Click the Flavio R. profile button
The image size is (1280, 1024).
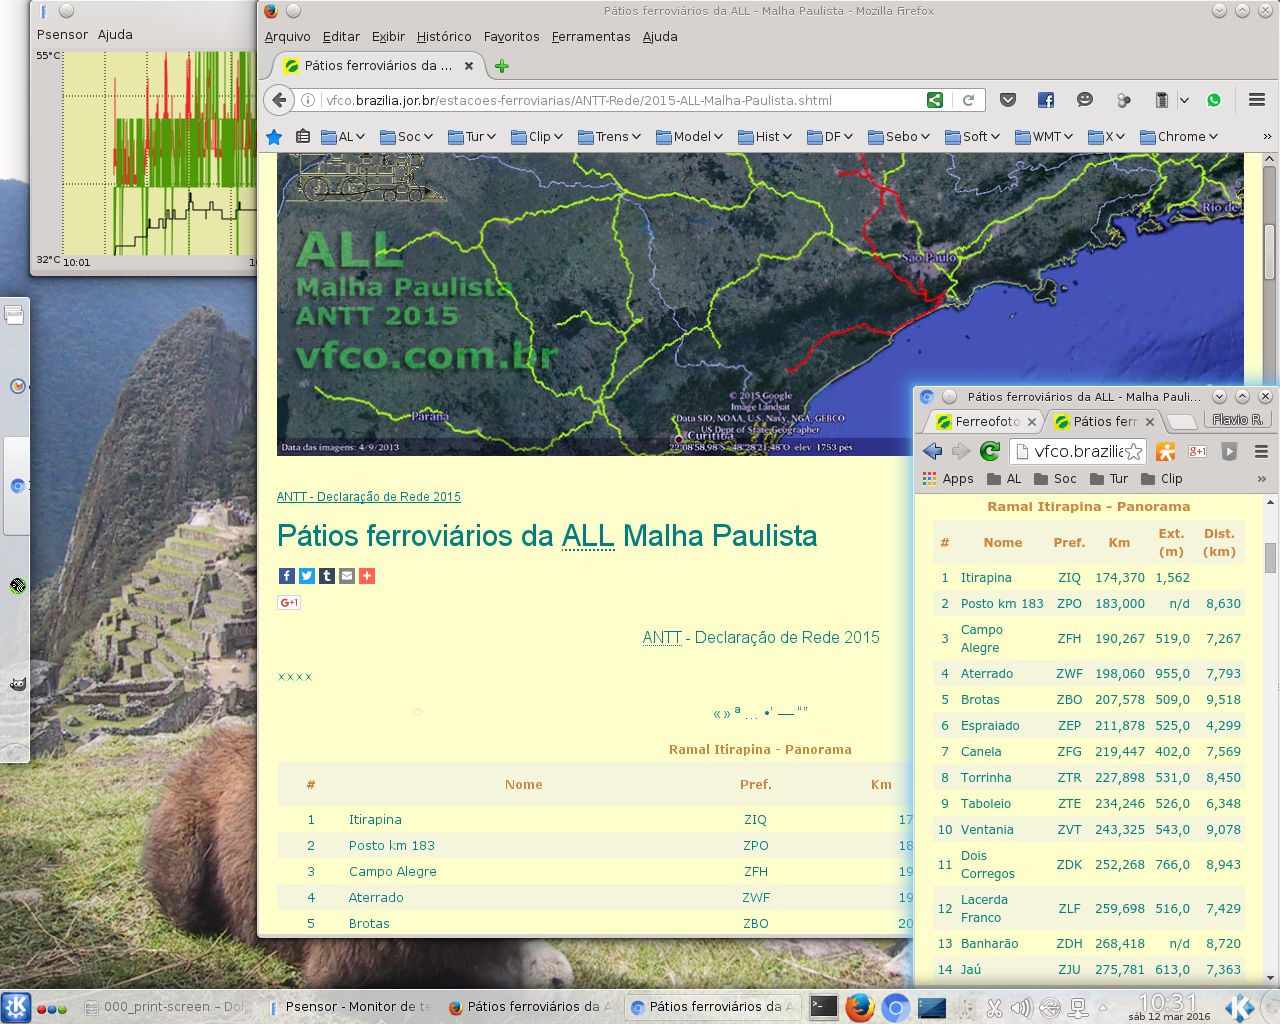1237,420
